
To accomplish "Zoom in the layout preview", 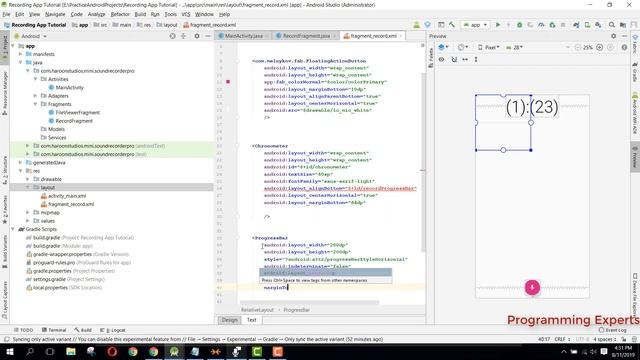I will click(600, 47).
